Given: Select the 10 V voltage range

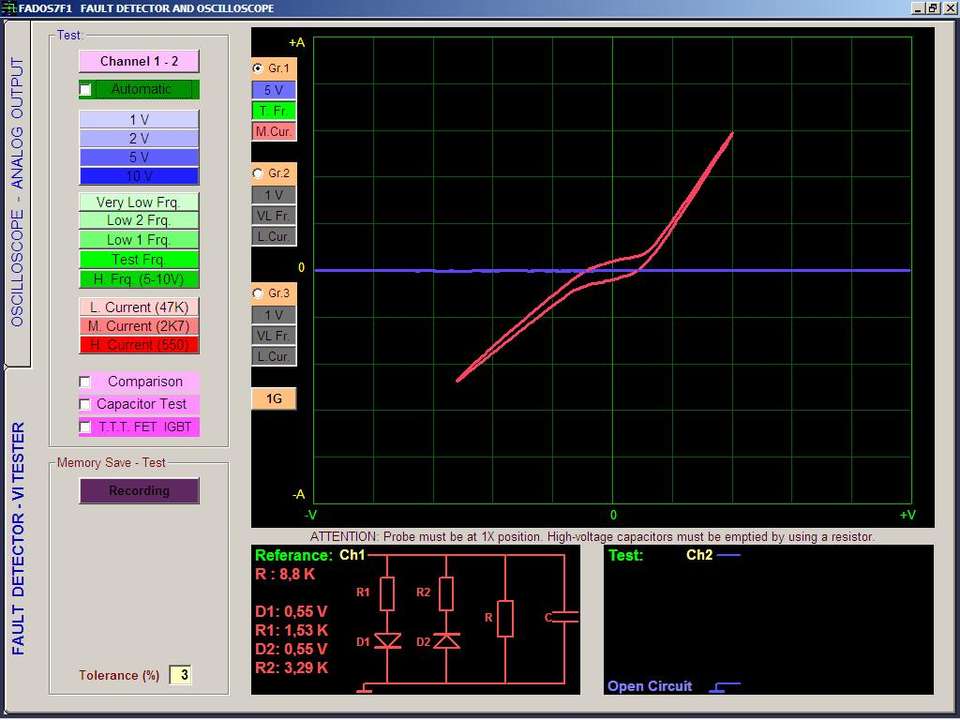Looking at the screenshot, I should (139, 177).
